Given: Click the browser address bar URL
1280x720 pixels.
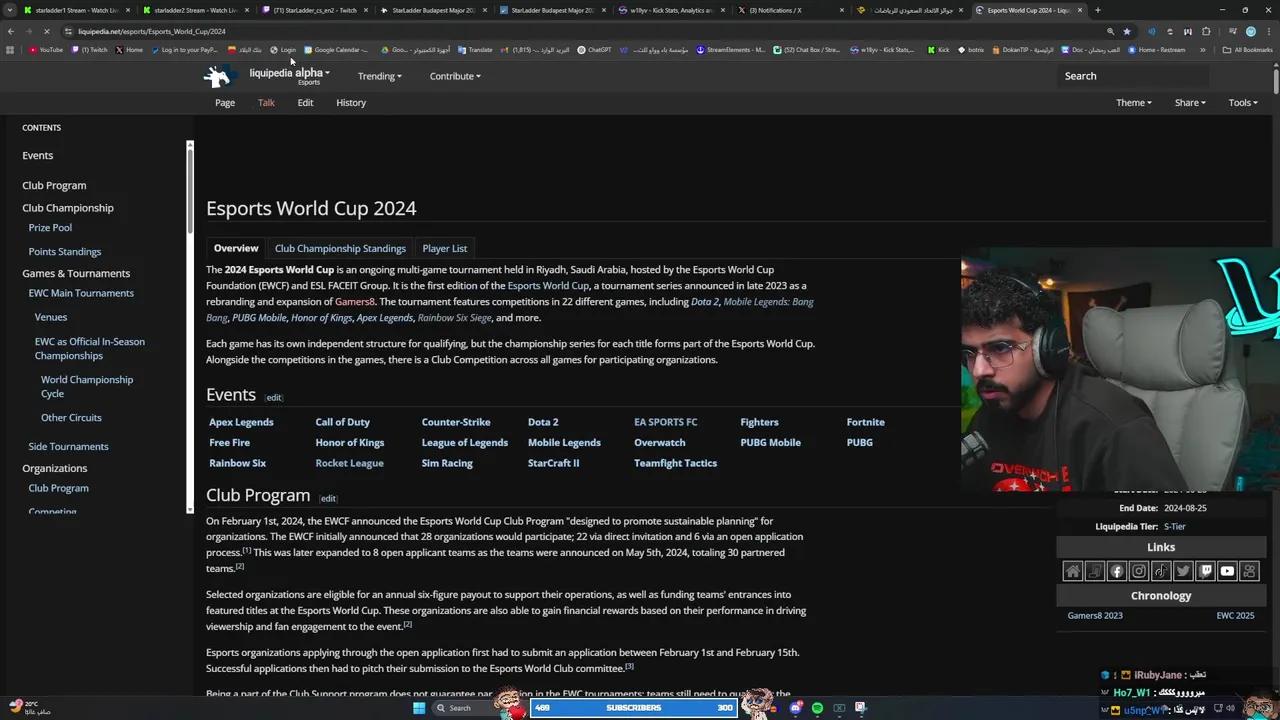Looking at the screenshot, I should coord(152,31).
